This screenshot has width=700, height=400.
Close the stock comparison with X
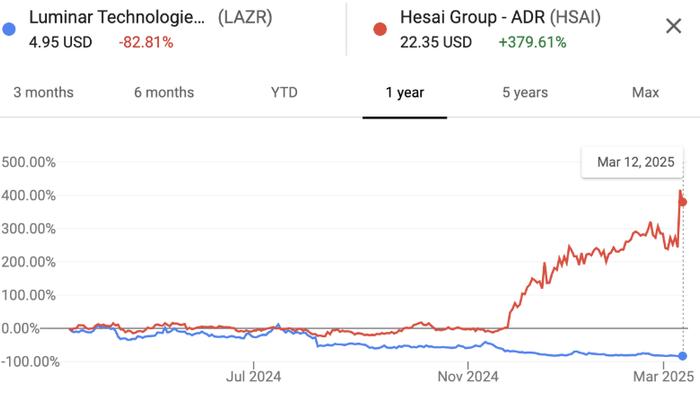[x=673, y=26]
